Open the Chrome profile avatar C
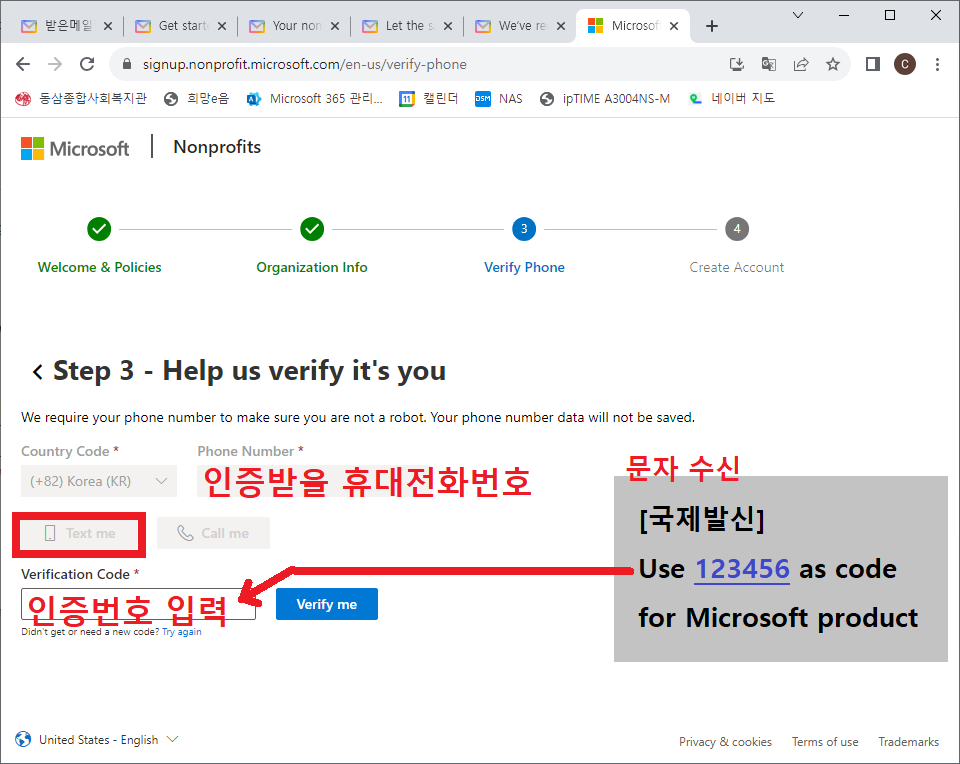960x764 pixels. coord(905,64)
